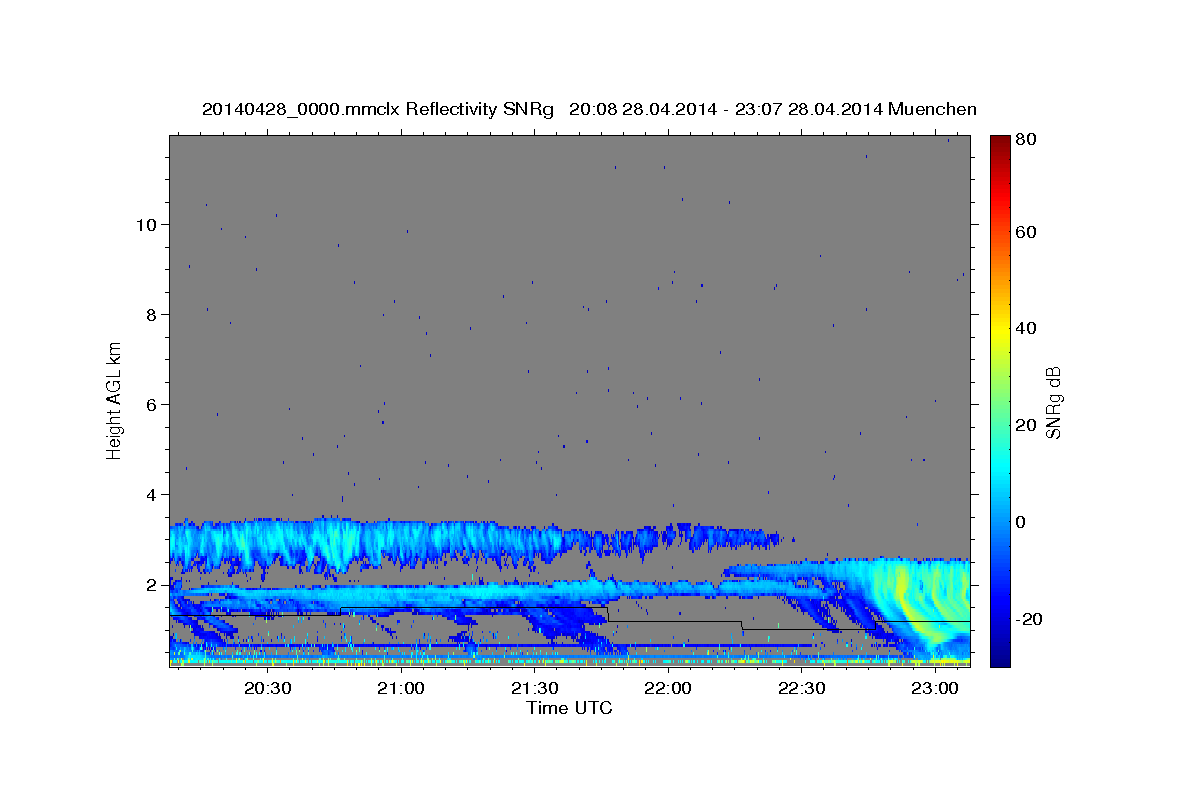This screenshot has height=800, width=1200.
Task: Click the height tick label 6
Action: point(152,405)
